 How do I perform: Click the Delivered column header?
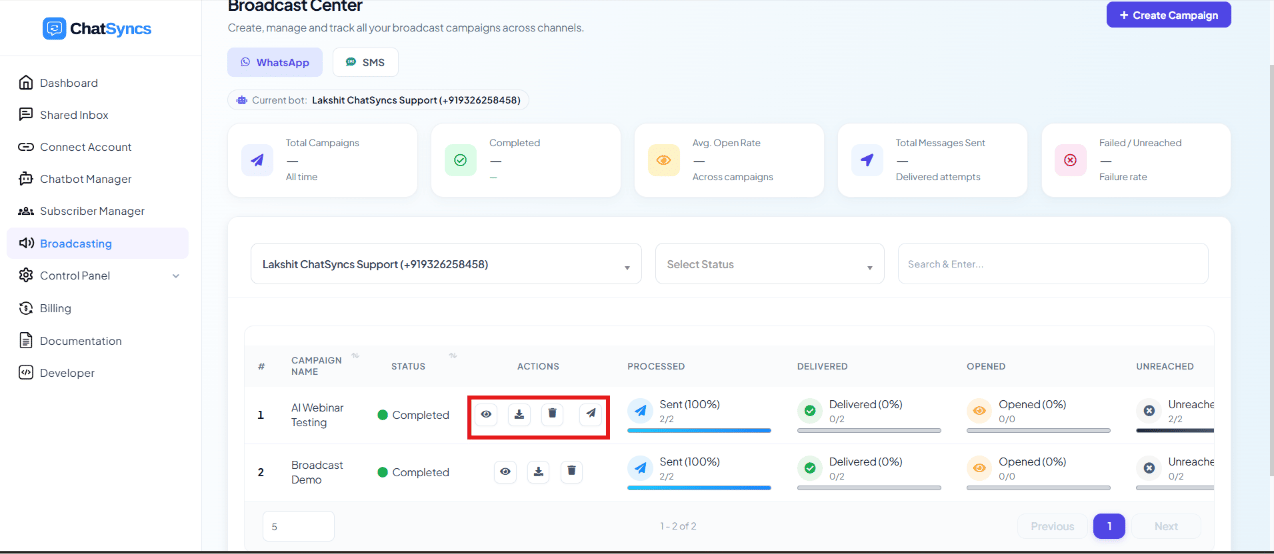(822, 366)
